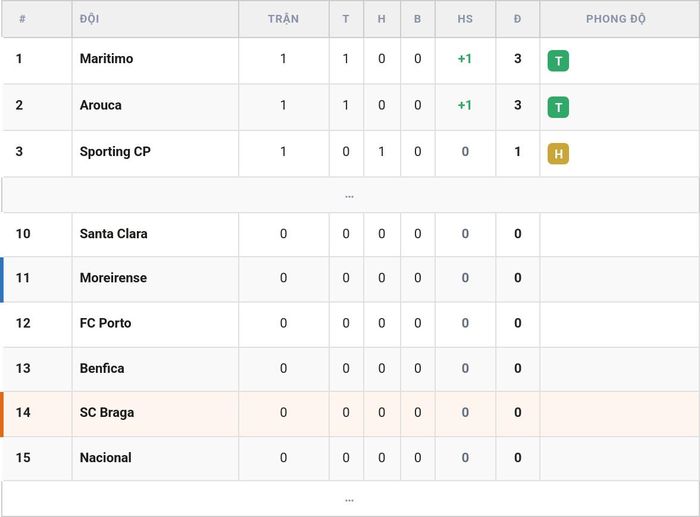Viewport: 700px width, 517px height.
Task: Open the Sporting CP team page
Action: coord(115,151)
